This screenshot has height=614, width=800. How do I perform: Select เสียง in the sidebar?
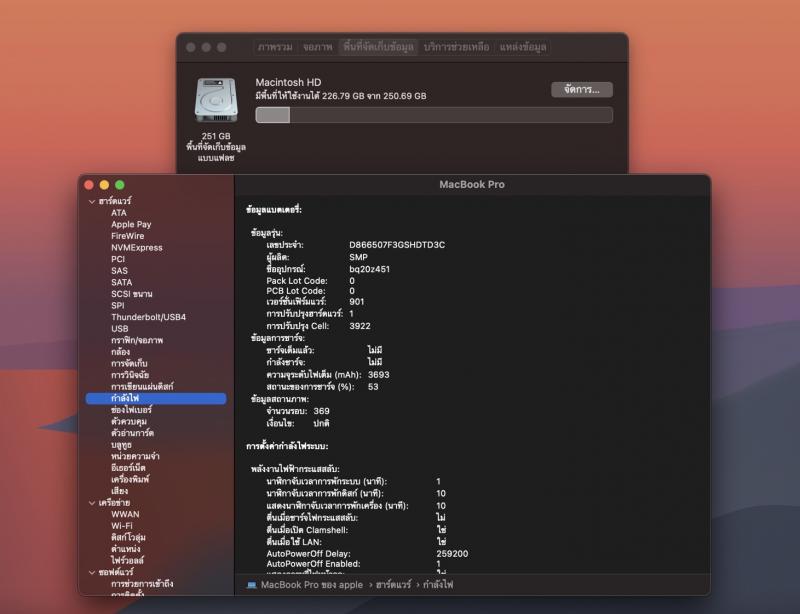[119, 491]
